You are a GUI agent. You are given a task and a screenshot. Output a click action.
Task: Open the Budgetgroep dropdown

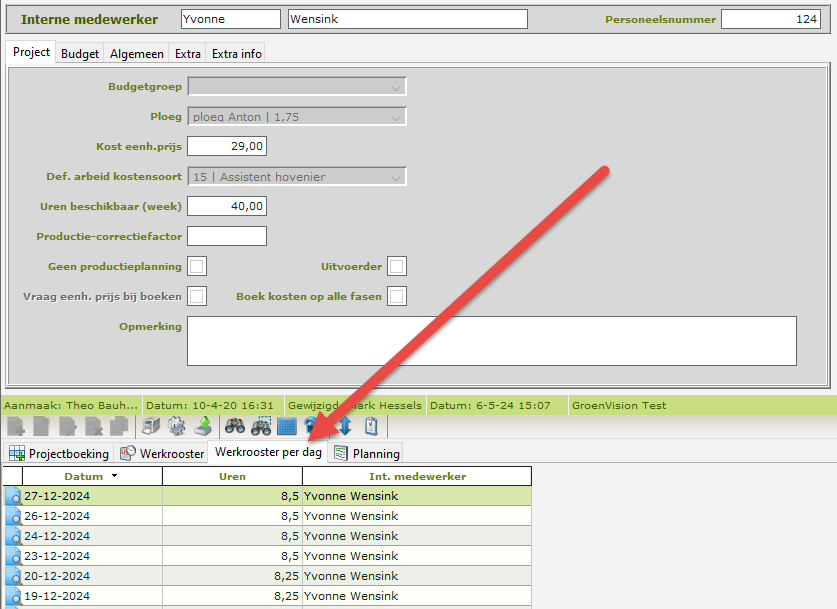tap(297, 87)
